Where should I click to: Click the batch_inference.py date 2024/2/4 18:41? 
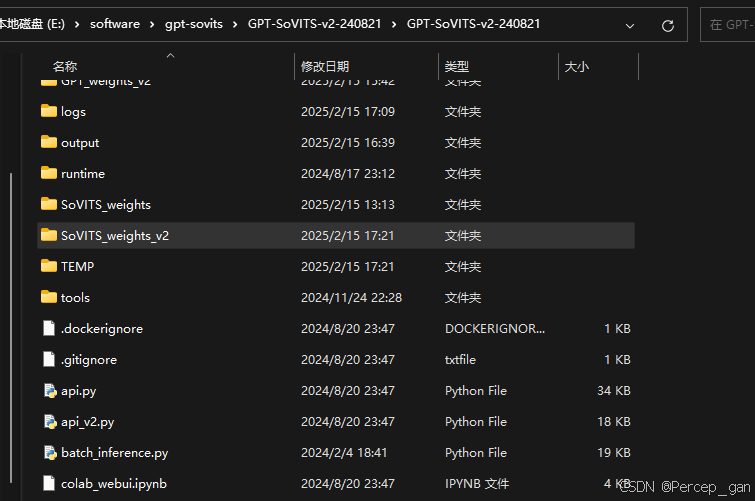(x=344, y=453)
